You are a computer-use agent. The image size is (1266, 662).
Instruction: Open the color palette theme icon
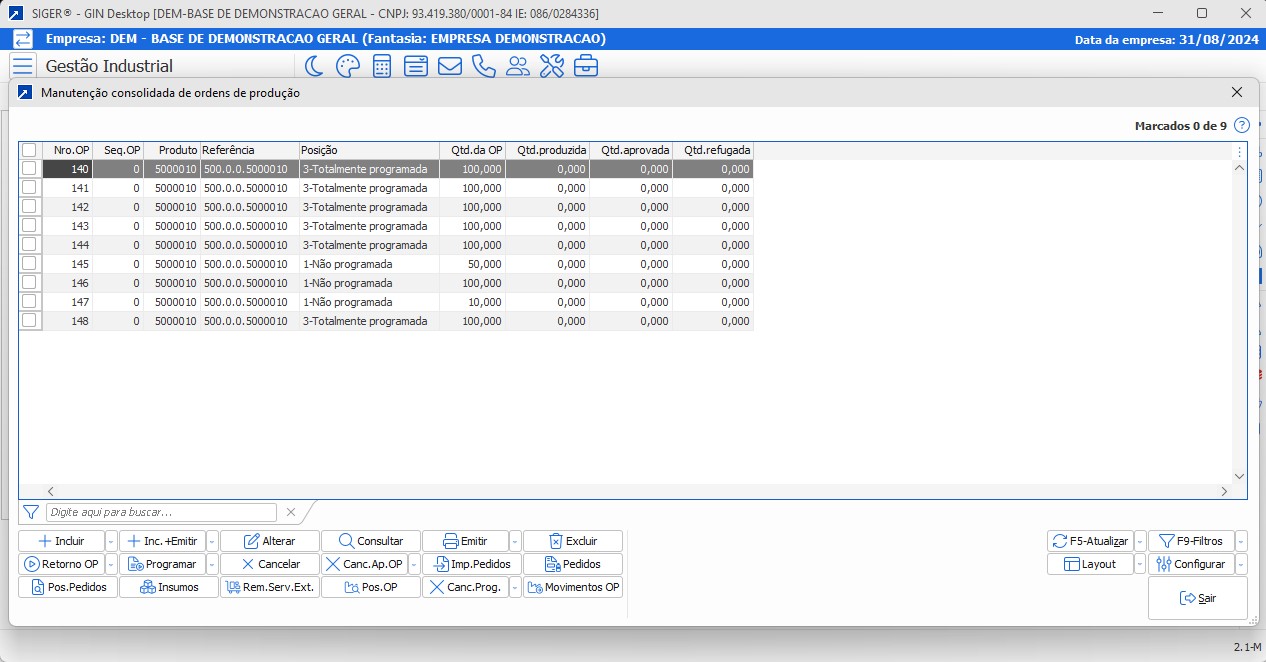[x=347, y=66]
